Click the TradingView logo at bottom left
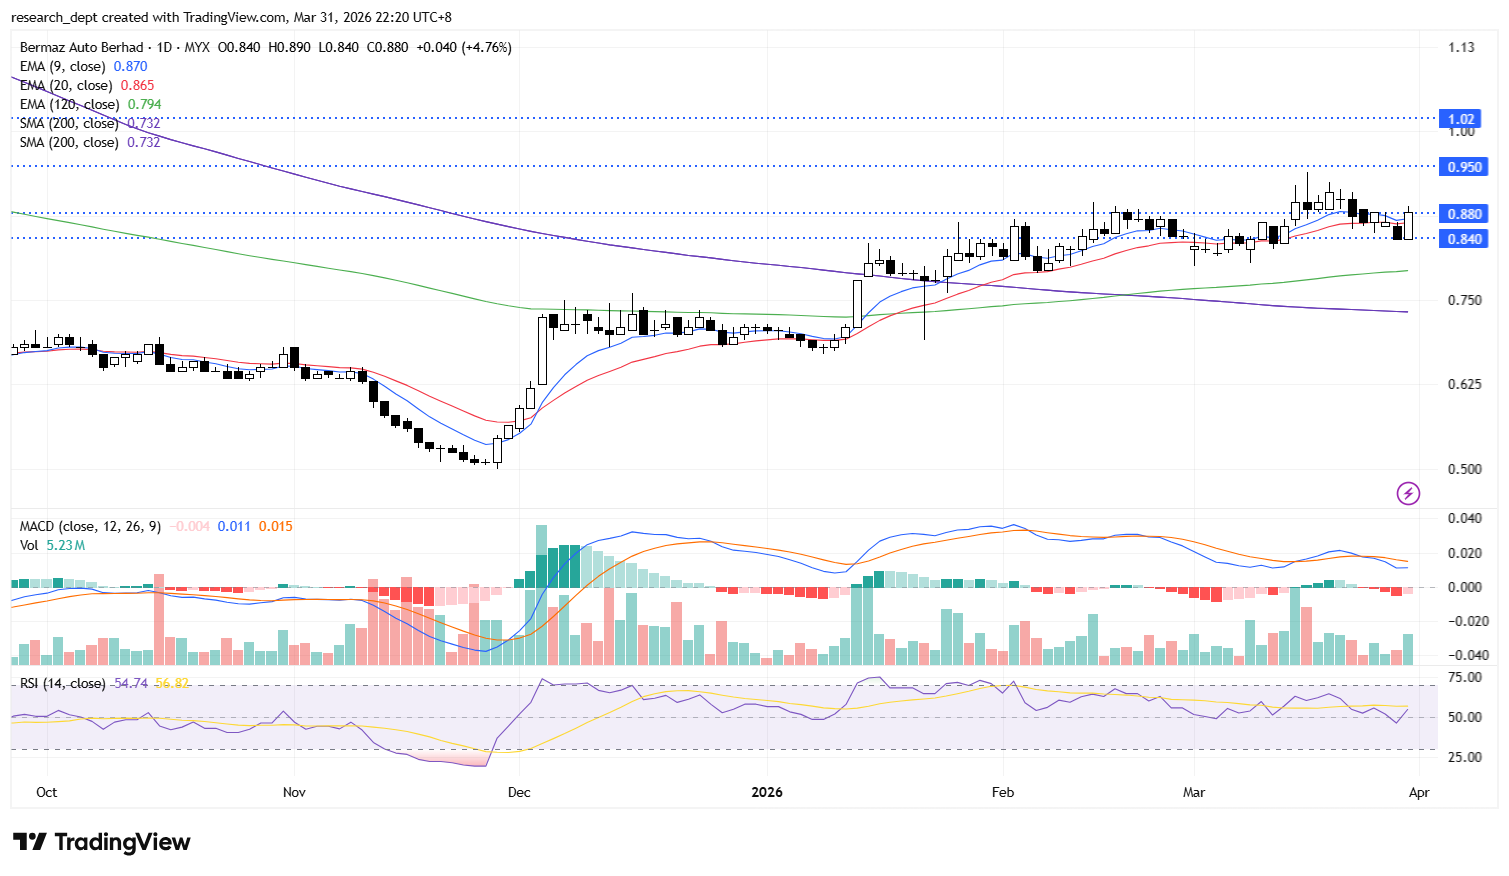The height and width of the screenshot is (876, 1509). (x=102, y=842)
